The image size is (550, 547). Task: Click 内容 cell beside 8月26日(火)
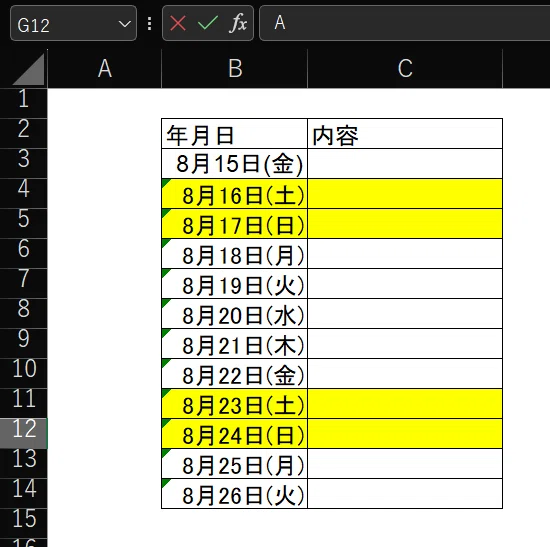point(405,494)
